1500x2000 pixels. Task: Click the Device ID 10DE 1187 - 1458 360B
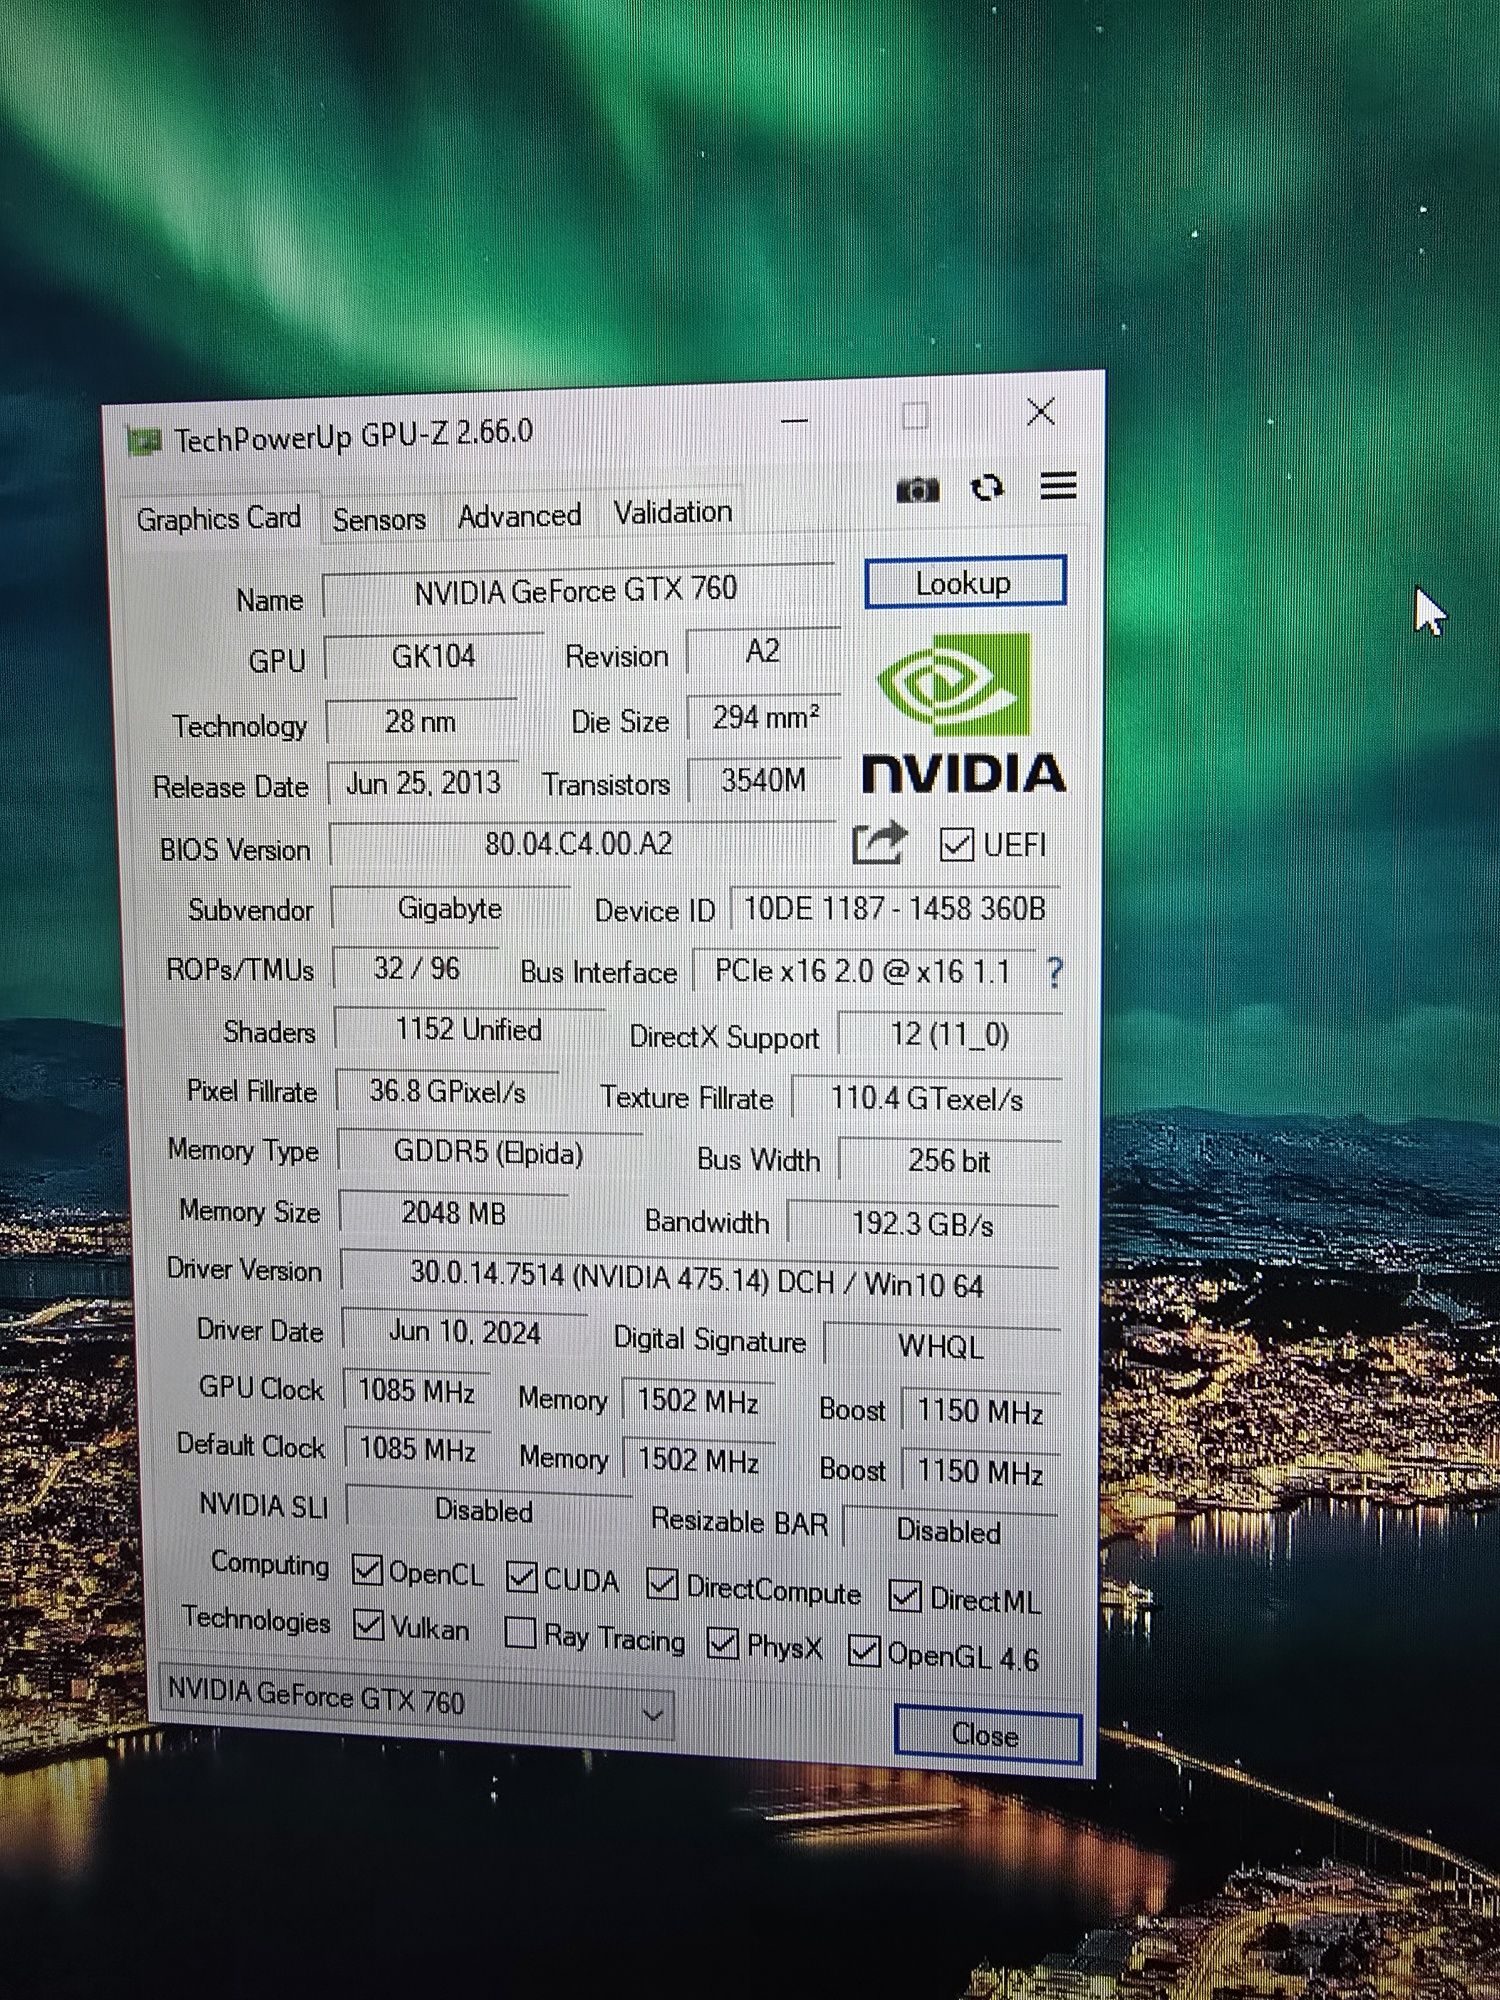(x=895, y=909)
